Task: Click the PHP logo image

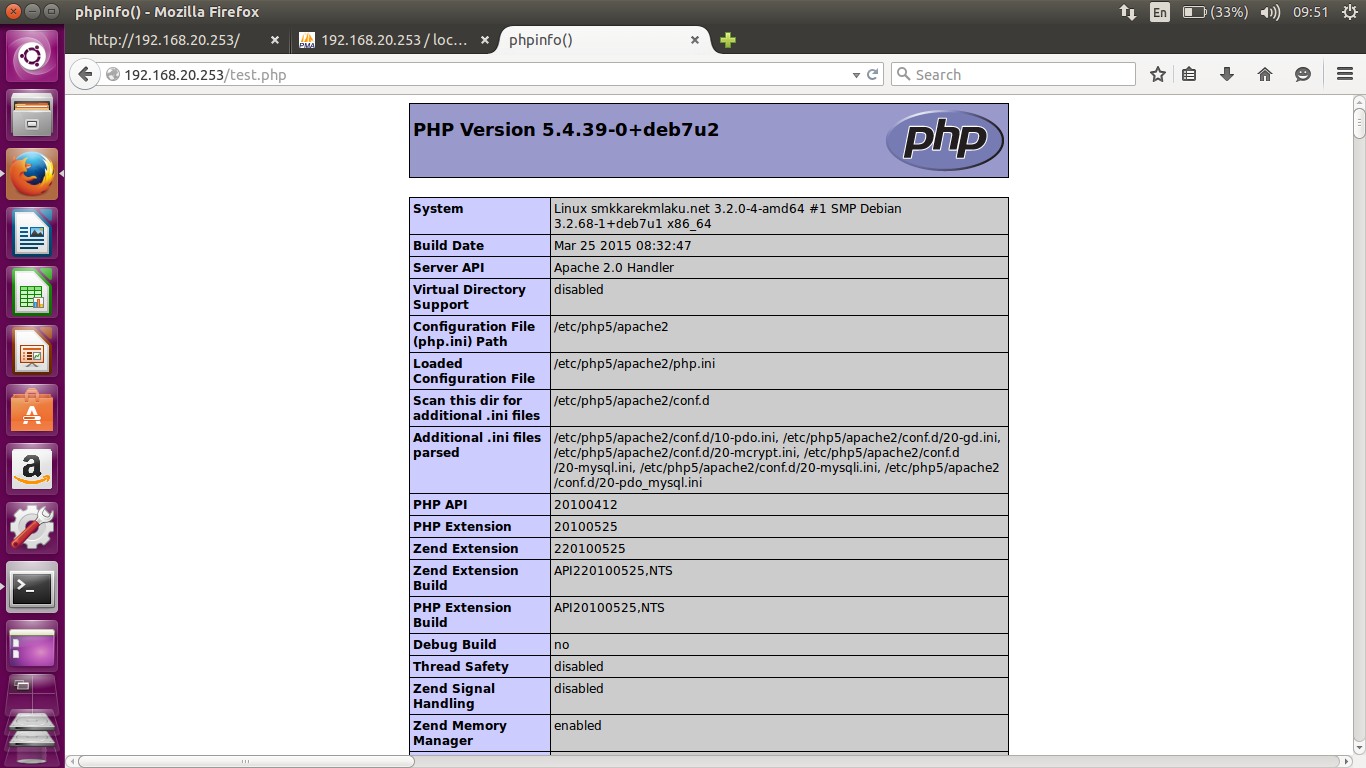Action: pos(944,141)
